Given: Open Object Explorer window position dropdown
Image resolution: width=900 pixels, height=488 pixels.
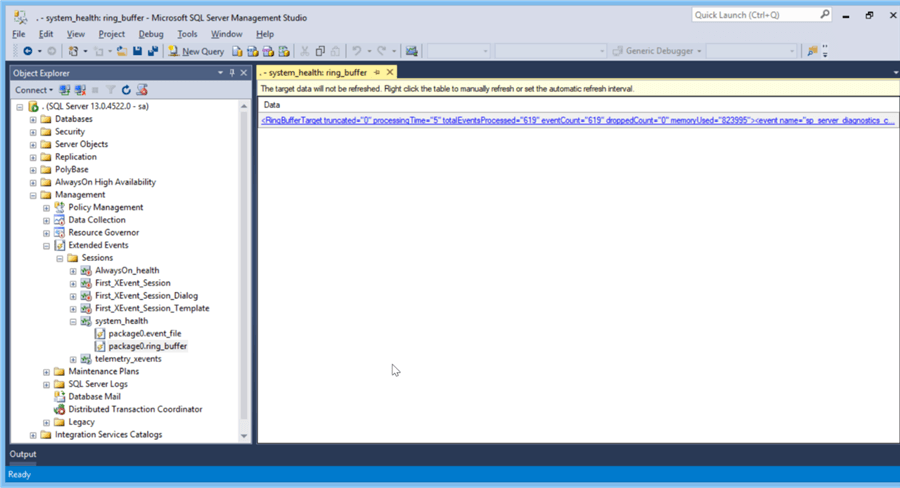Looking at the screenshot, I should pos(220,73).
